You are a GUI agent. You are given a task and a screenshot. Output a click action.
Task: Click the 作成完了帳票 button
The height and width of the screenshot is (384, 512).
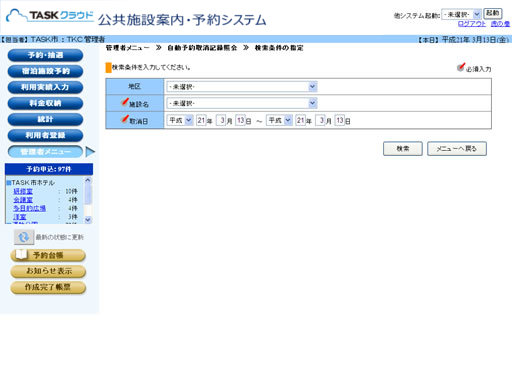[x=48, y=287]
